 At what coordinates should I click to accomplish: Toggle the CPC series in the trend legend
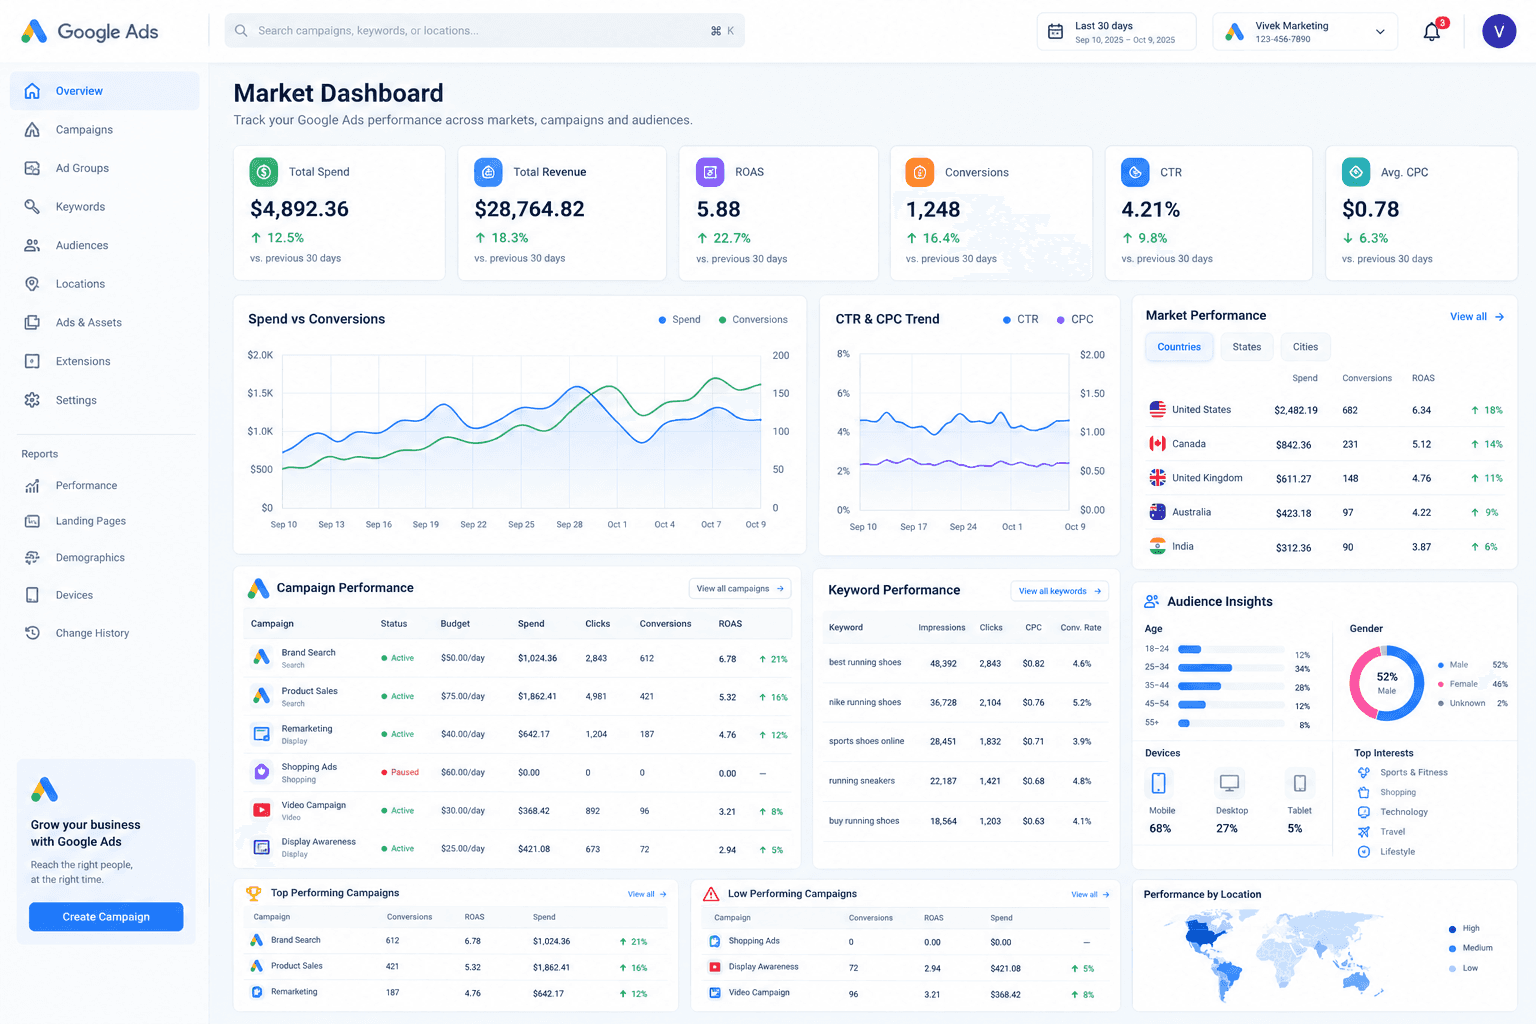point(1075,320)
